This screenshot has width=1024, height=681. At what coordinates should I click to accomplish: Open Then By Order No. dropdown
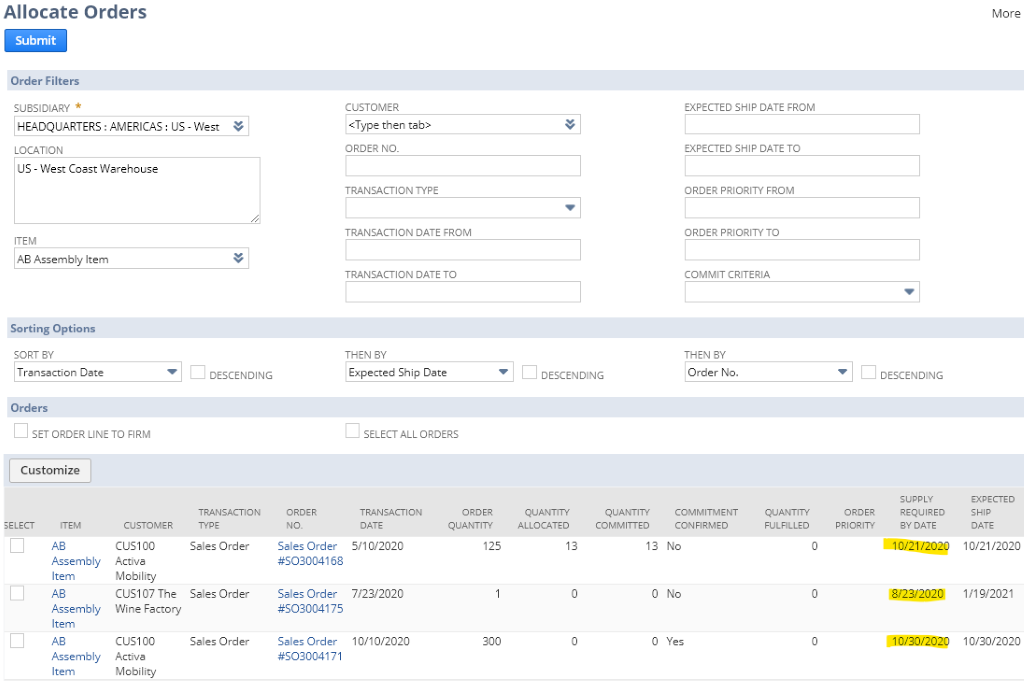click(842, 372)
